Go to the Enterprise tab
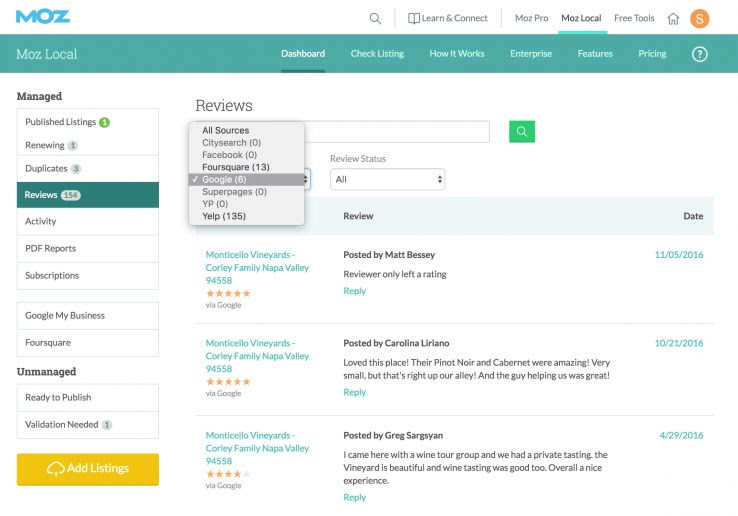 (x=531, y=54)
